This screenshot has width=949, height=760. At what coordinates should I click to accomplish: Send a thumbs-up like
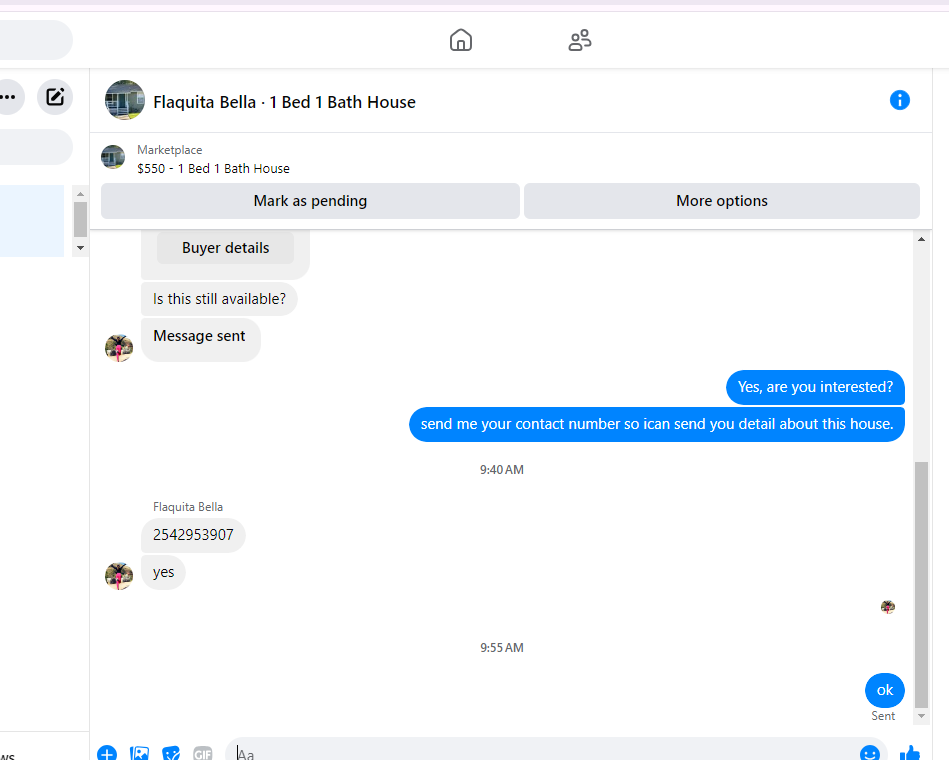(910, 753)
